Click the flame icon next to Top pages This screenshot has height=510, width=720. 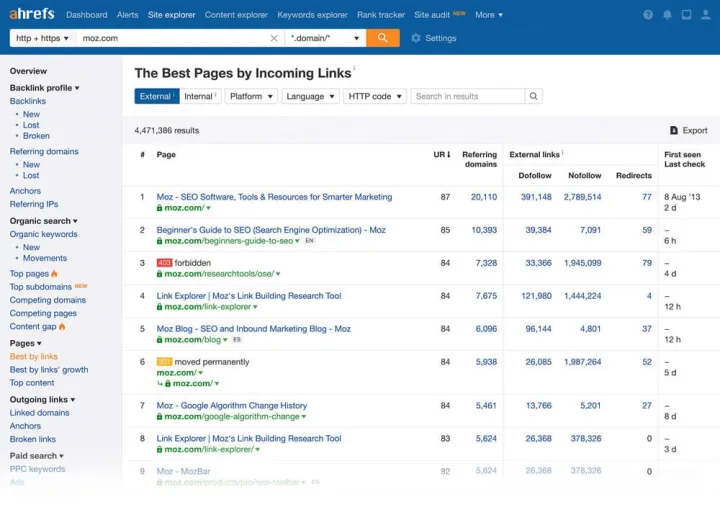click(x=54, y=274)
